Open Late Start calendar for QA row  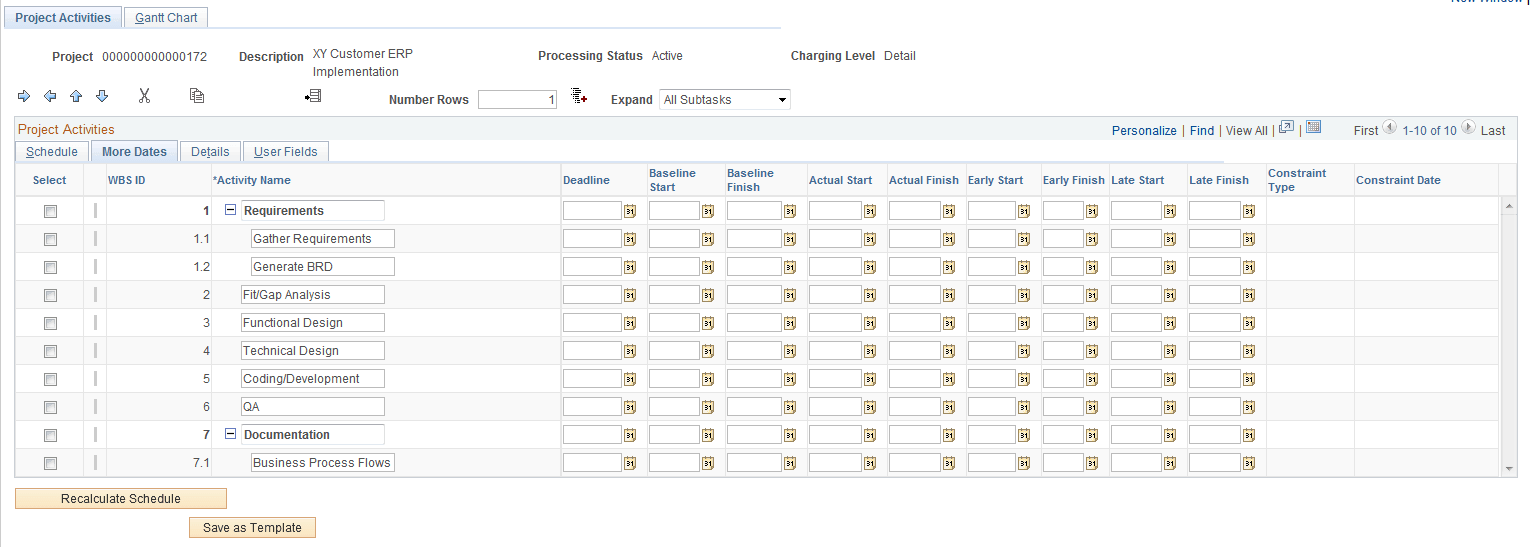coord(1169,407)
